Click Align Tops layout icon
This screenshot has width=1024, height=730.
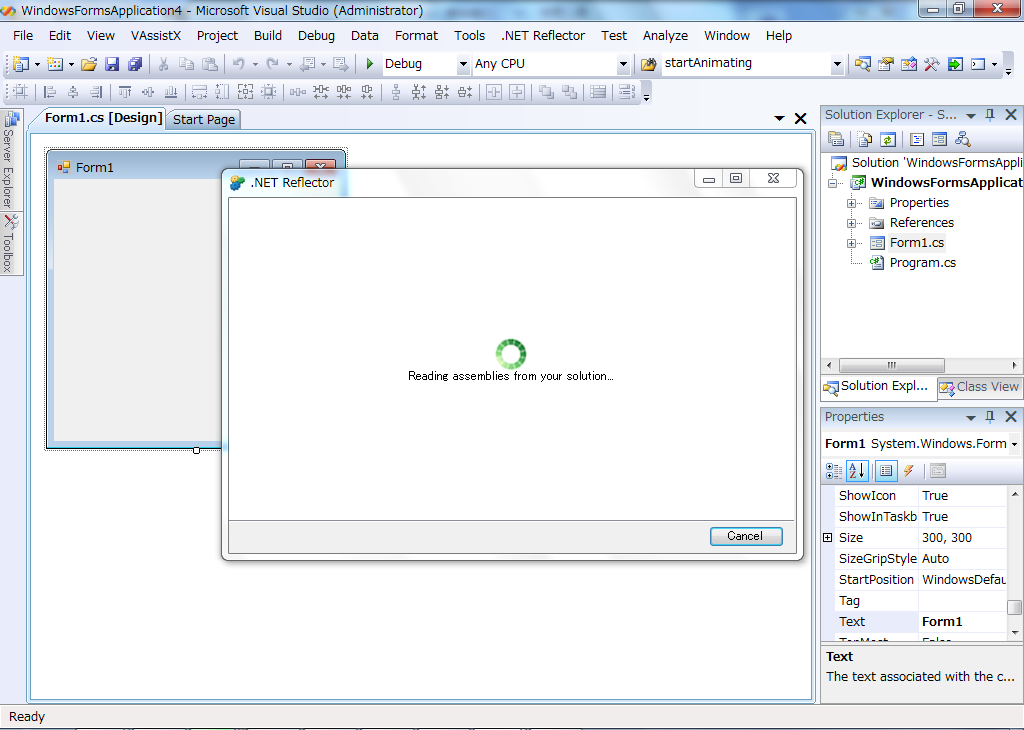tap(125, 92)
